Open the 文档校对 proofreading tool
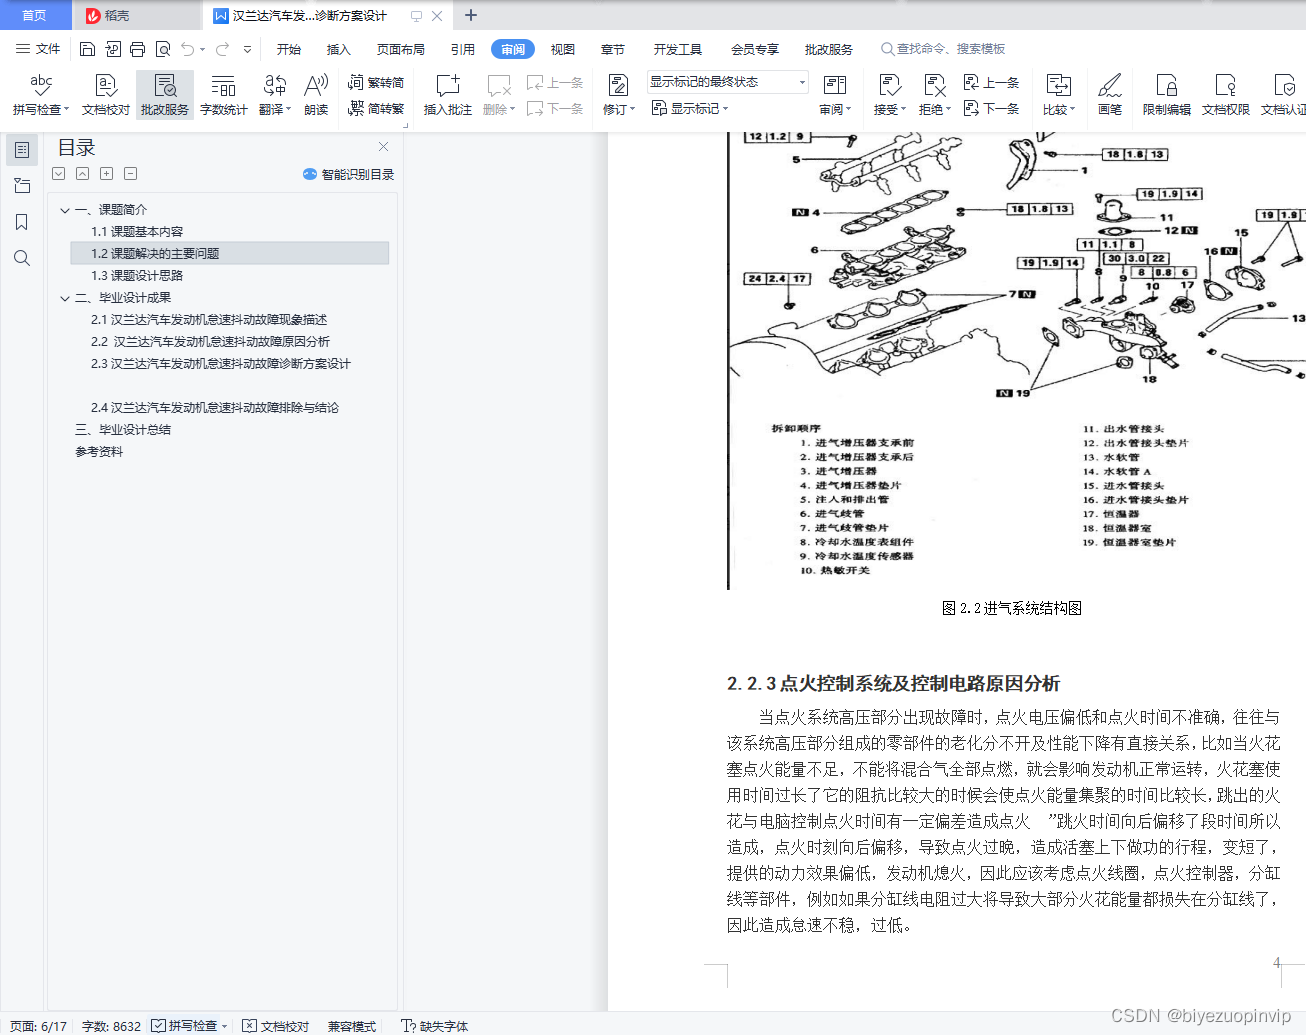The image size is (1306, 1035). [105, 95]
